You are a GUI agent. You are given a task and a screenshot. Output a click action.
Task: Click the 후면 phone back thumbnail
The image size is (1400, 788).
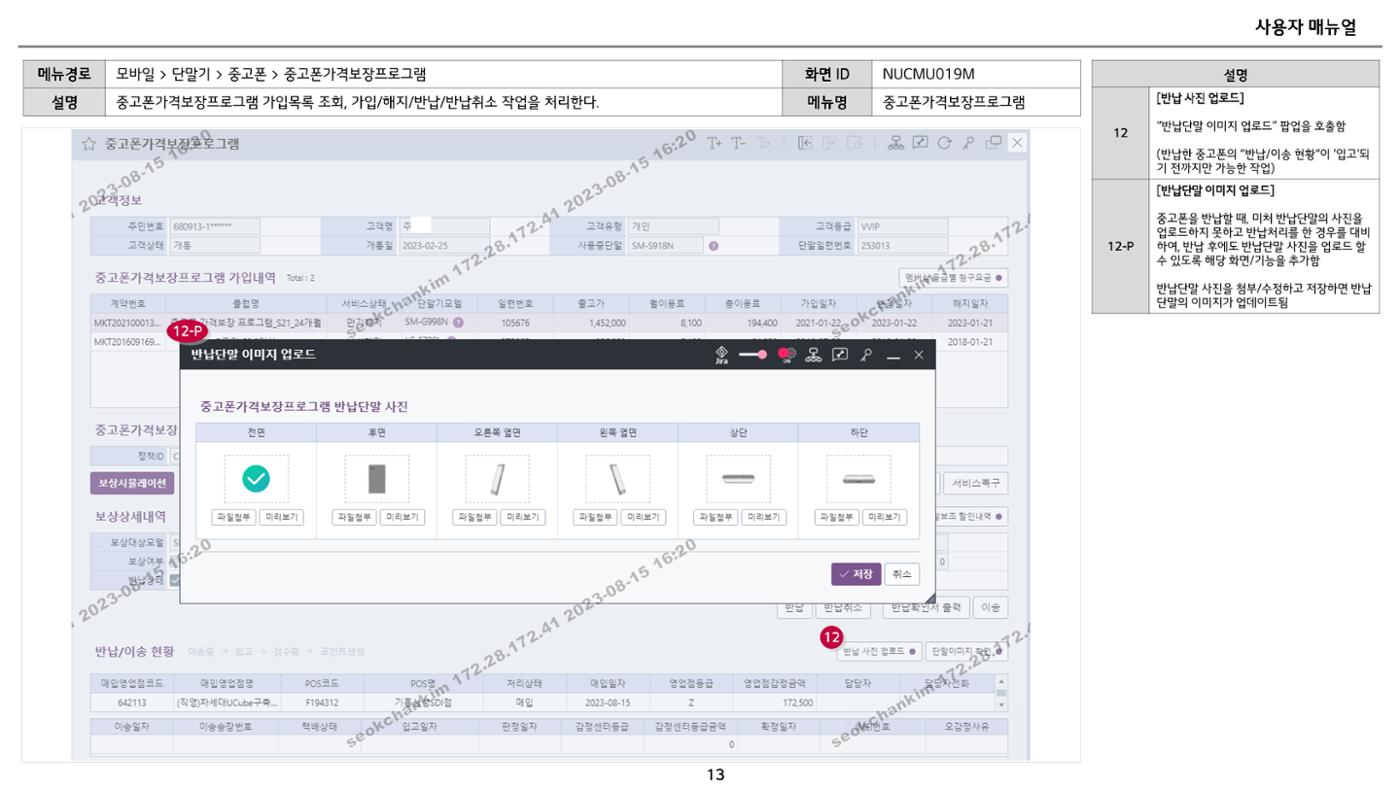coord(376,480)
